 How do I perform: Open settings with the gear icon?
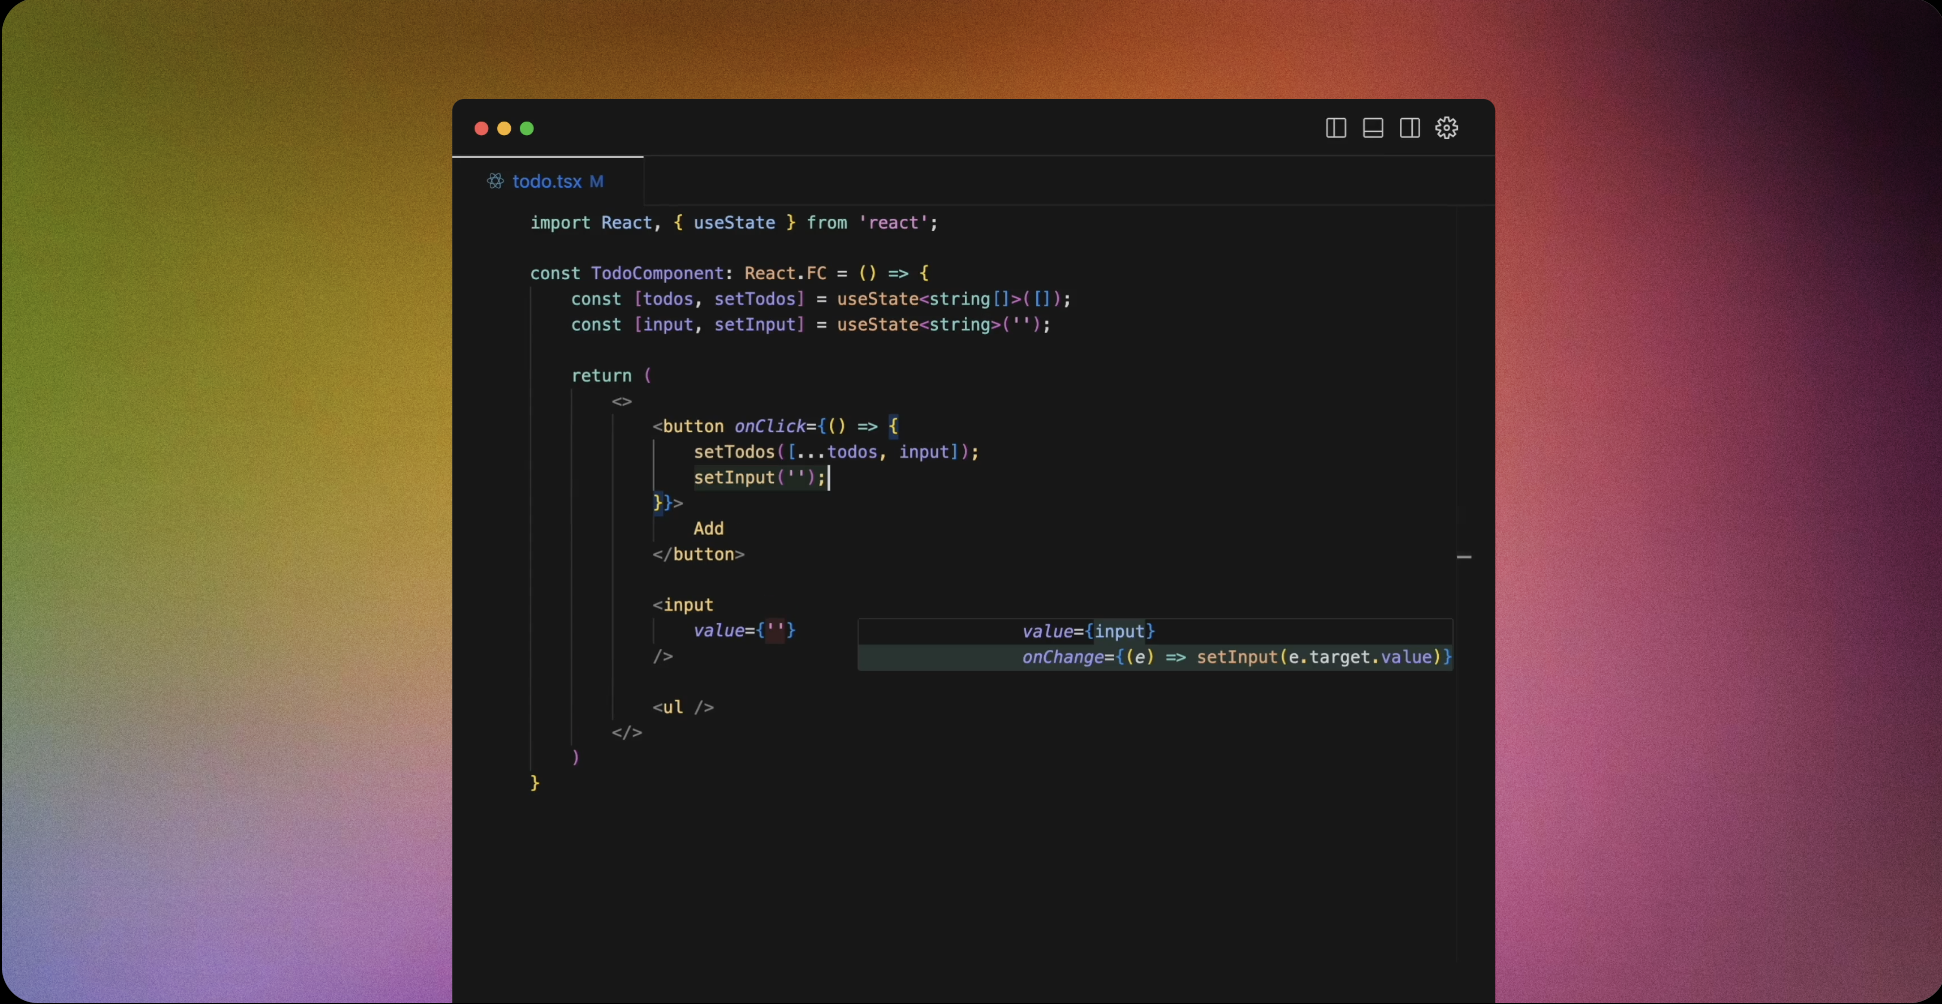click(x=1447, y=128)
